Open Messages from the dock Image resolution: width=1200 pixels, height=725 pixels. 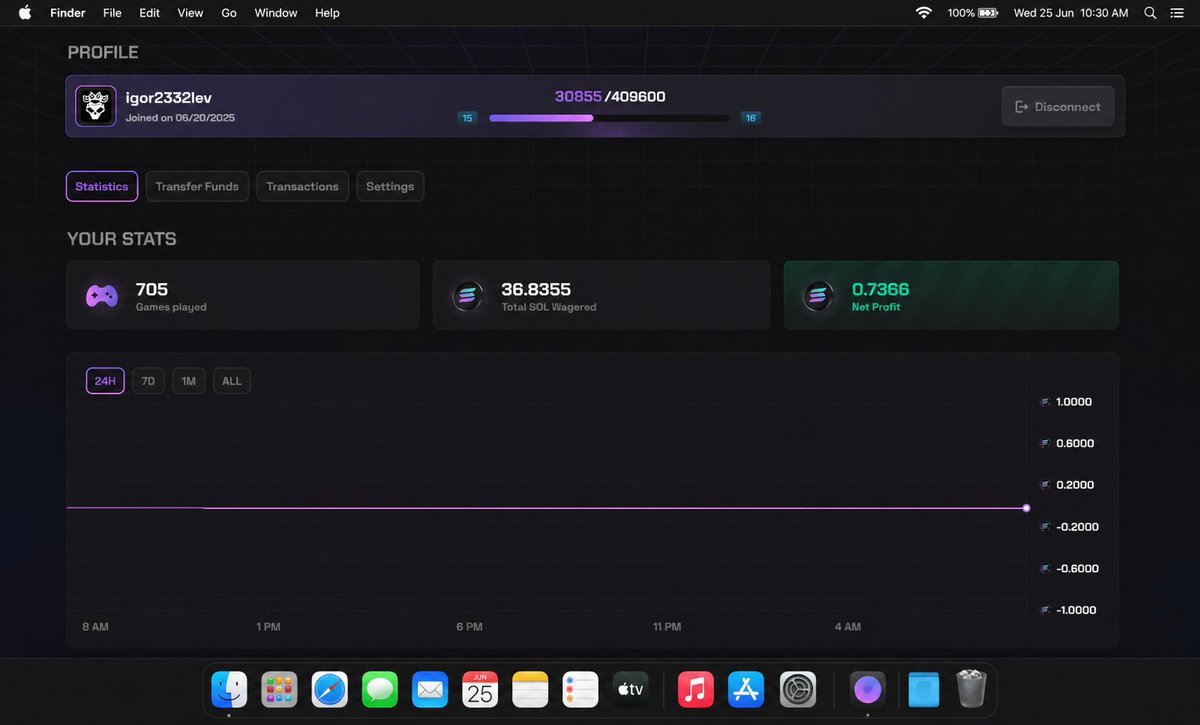(380, 689)
